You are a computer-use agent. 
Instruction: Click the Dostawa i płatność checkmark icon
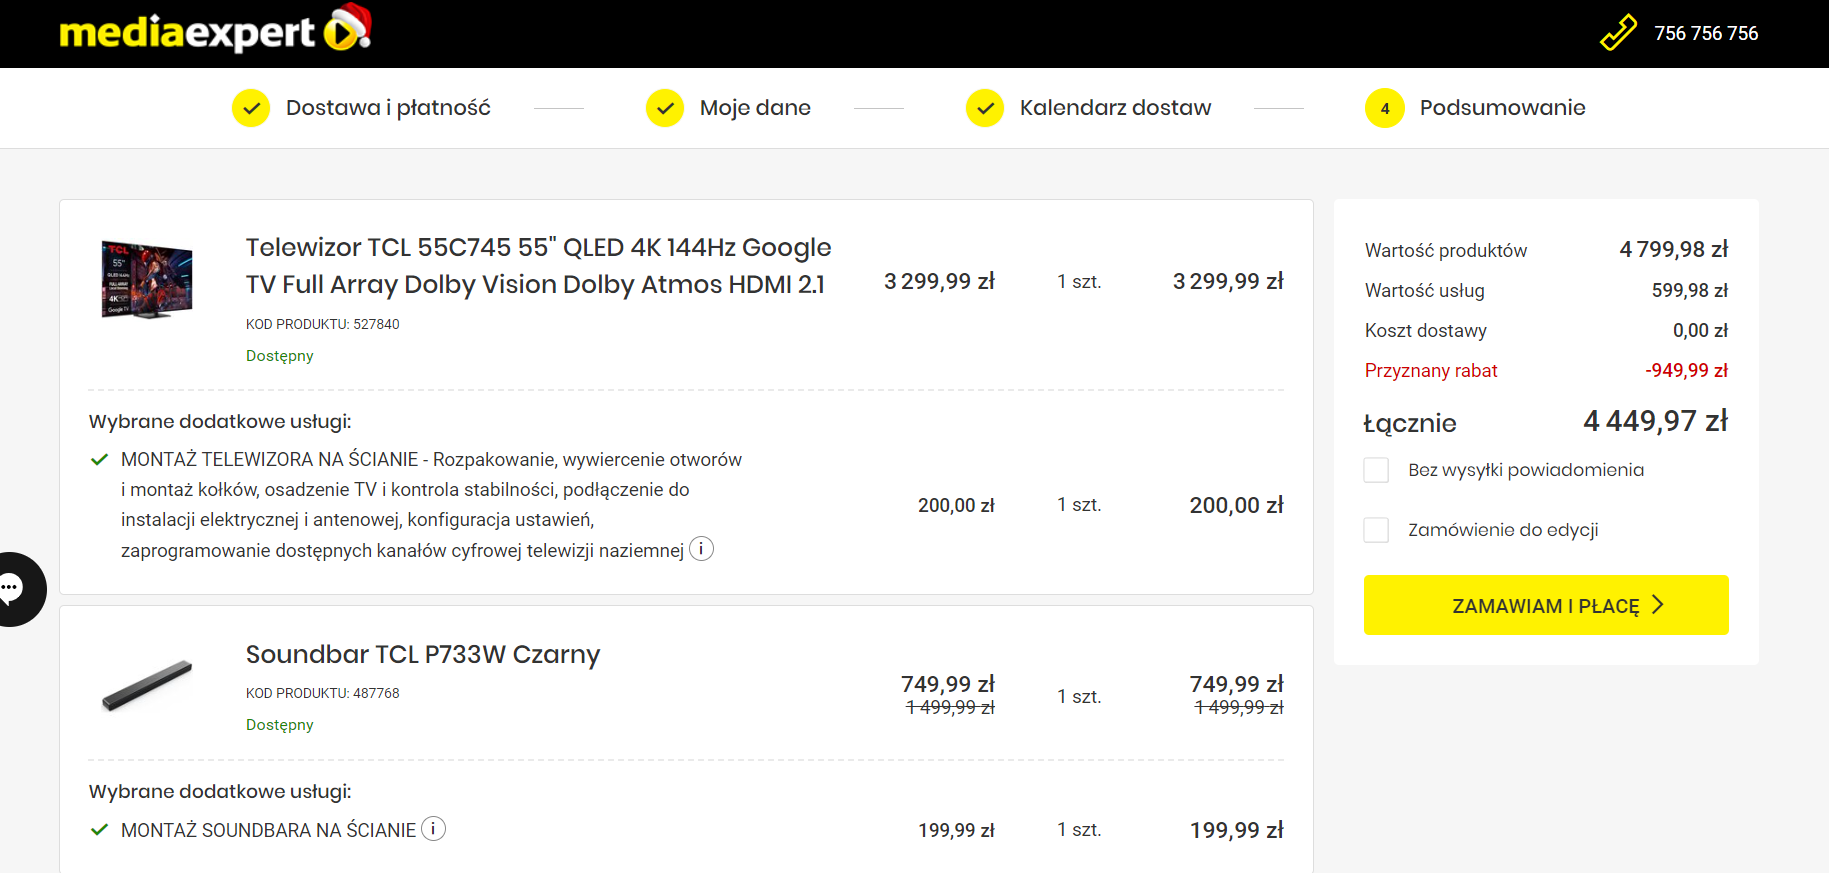(x=251, y=108)
